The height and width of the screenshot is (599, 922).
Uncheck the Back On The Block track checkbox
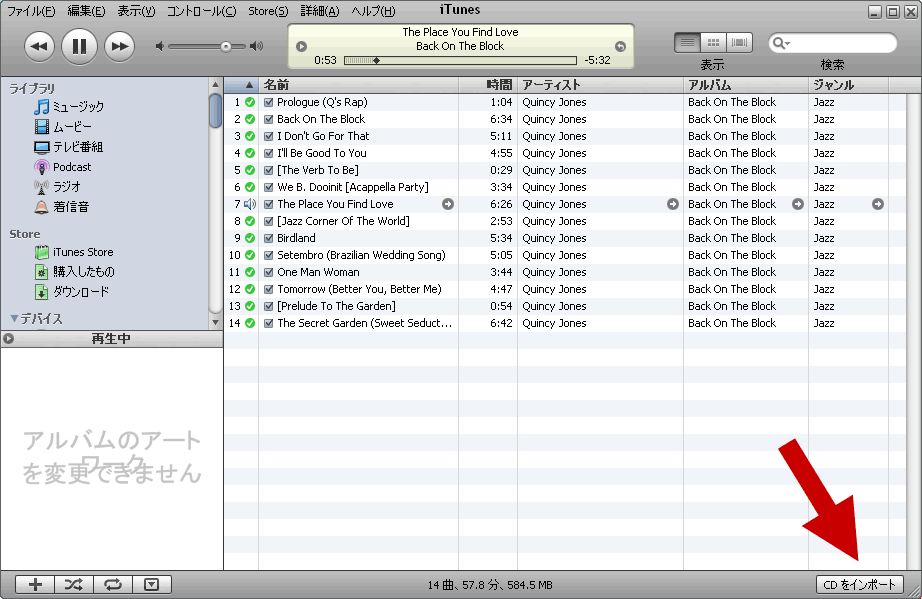(x=269, y=119)
